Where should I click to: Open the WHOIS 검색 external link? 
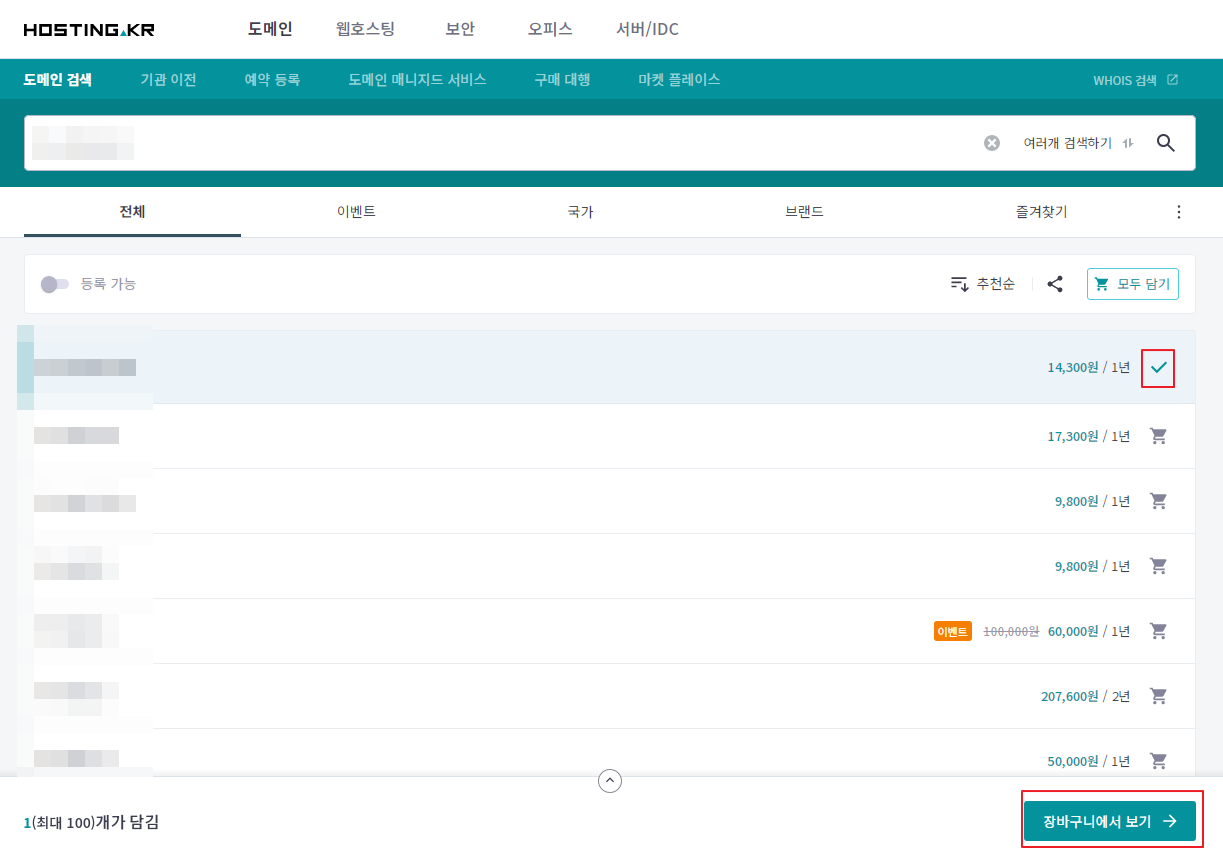1135,80
